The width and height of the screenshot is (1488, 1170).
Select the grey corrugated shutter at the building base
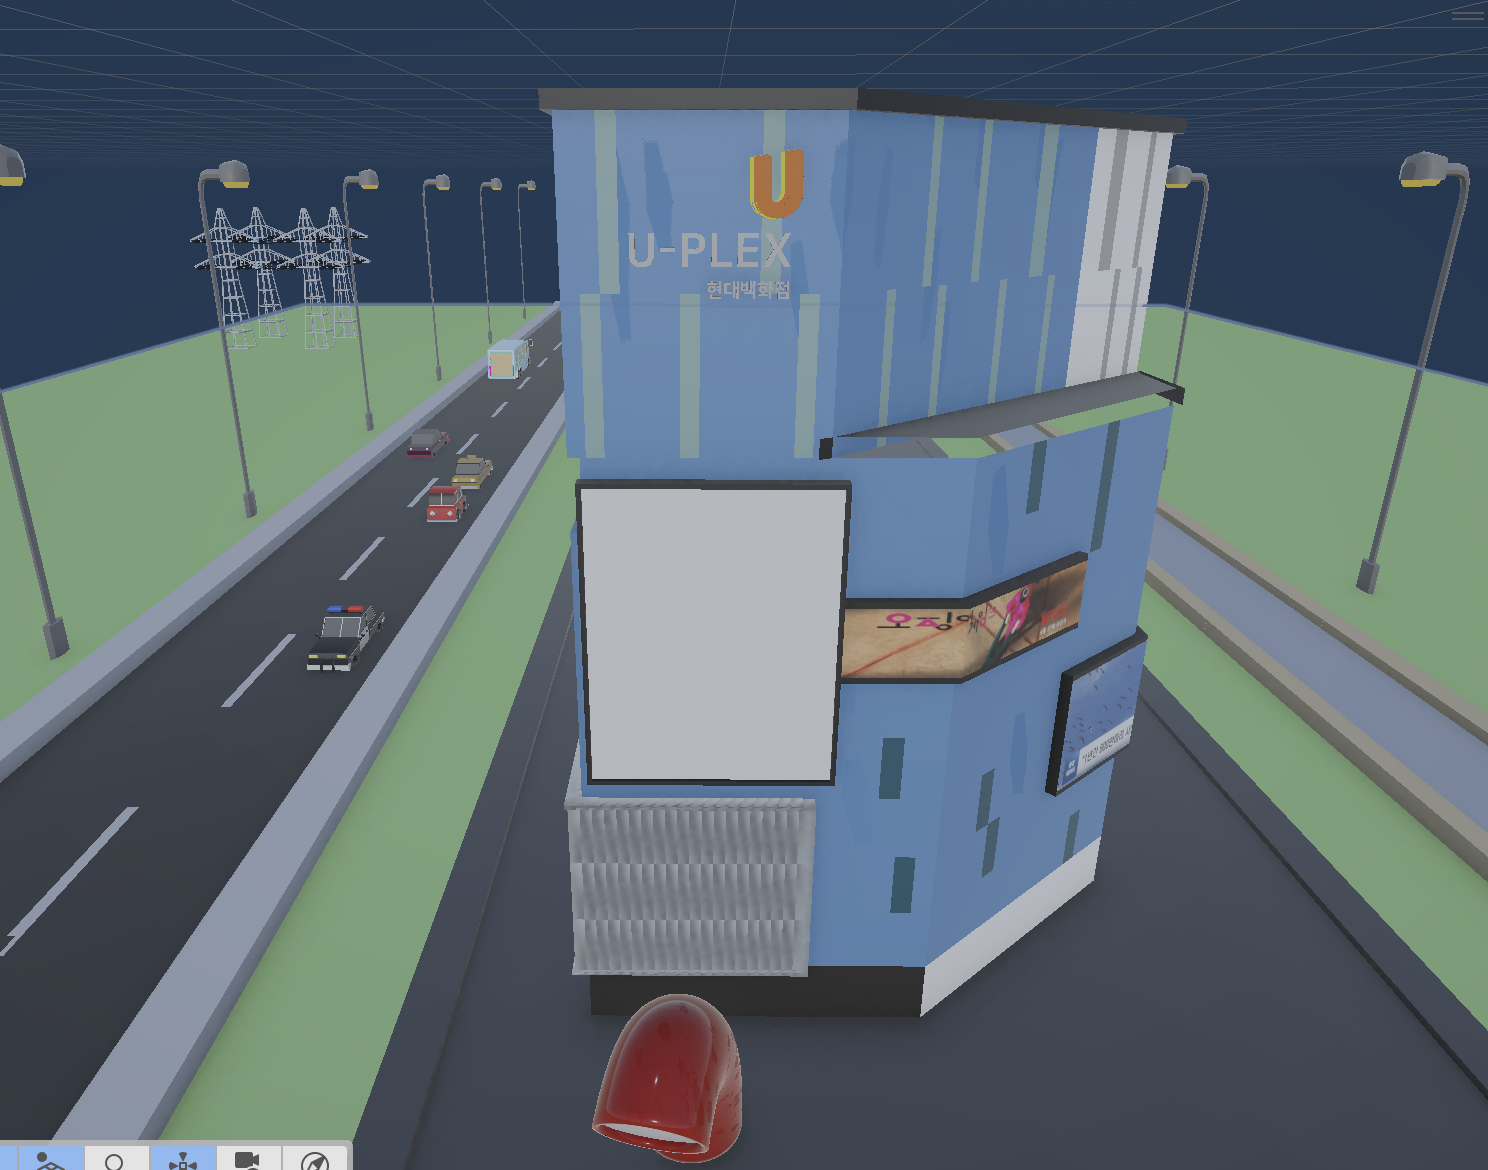click(691, 885)
